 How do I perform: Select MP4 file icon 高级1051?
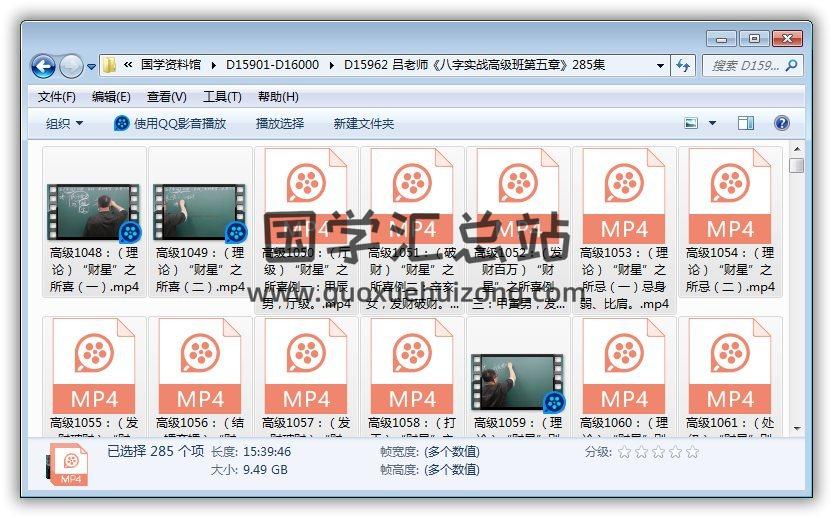[412, 196]
